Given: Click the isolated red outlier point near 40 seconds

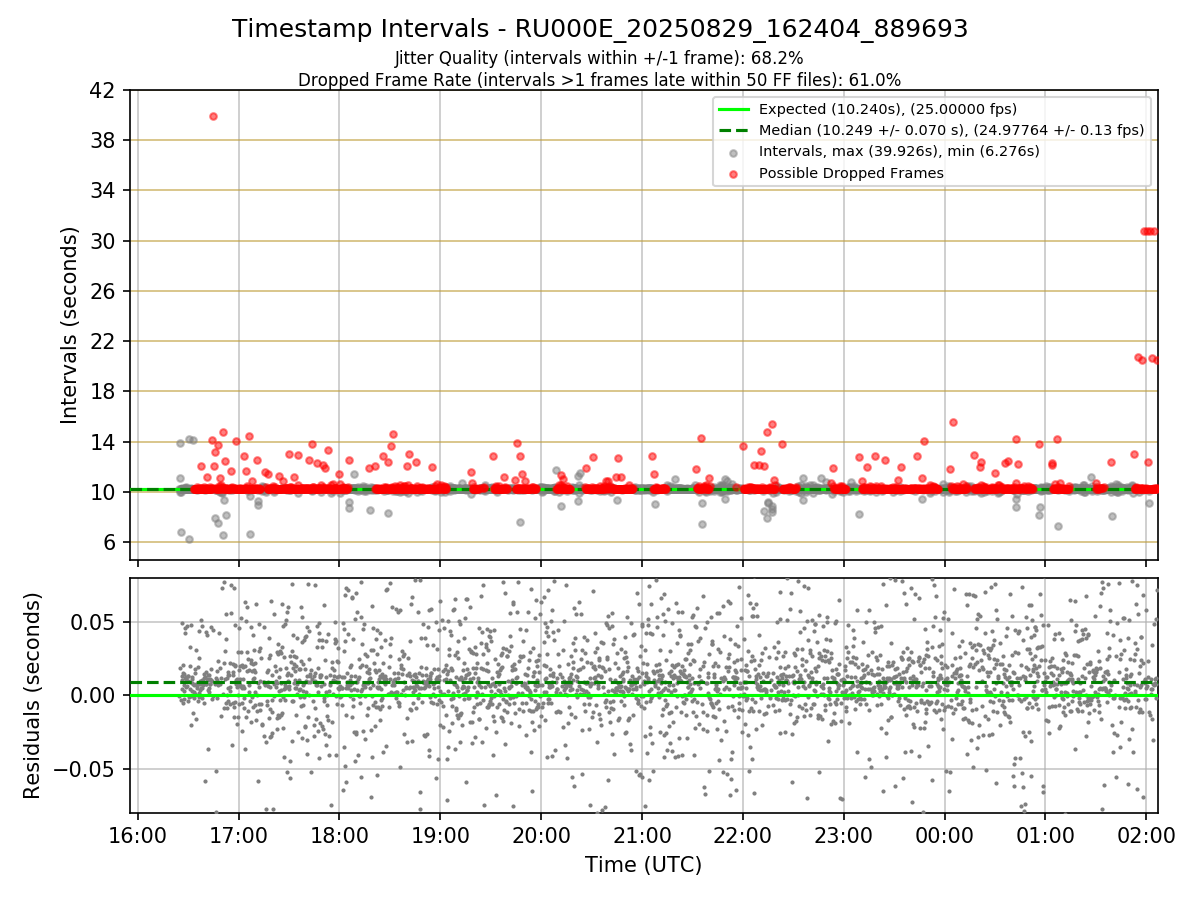Looking at the screenshot, I should (x=213, y=116).
